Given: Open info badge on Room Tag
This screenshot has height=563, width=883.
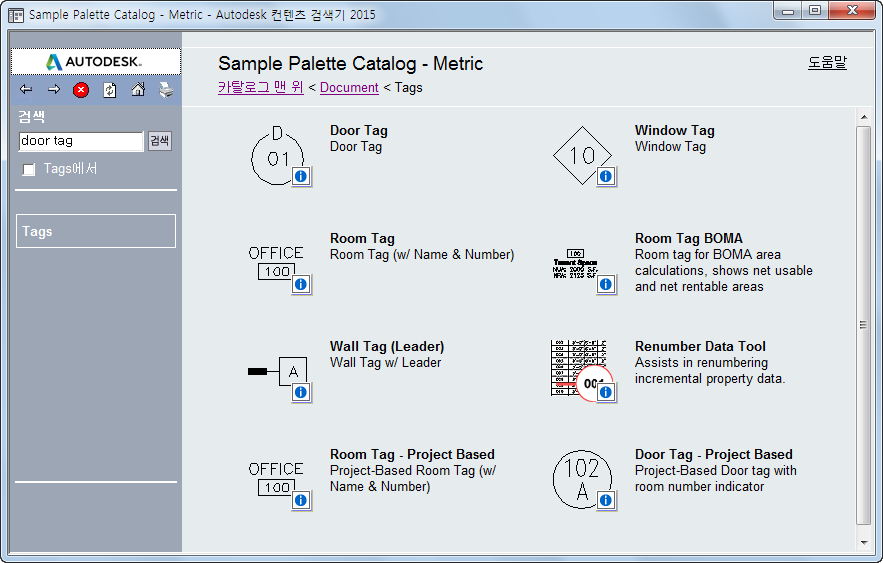Looking at the screenshot, I should coord(301,284).
